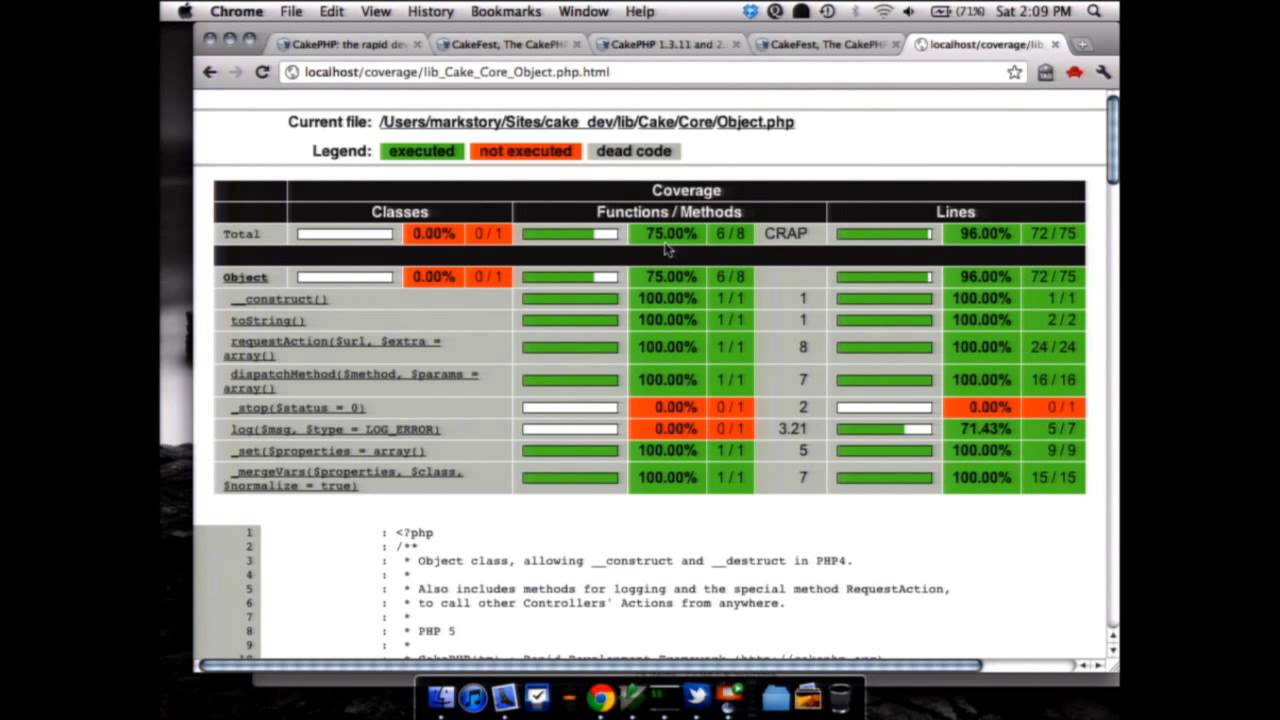Jump to the log($msg, $type = LOG_ERROR) link

coord(335,429)
